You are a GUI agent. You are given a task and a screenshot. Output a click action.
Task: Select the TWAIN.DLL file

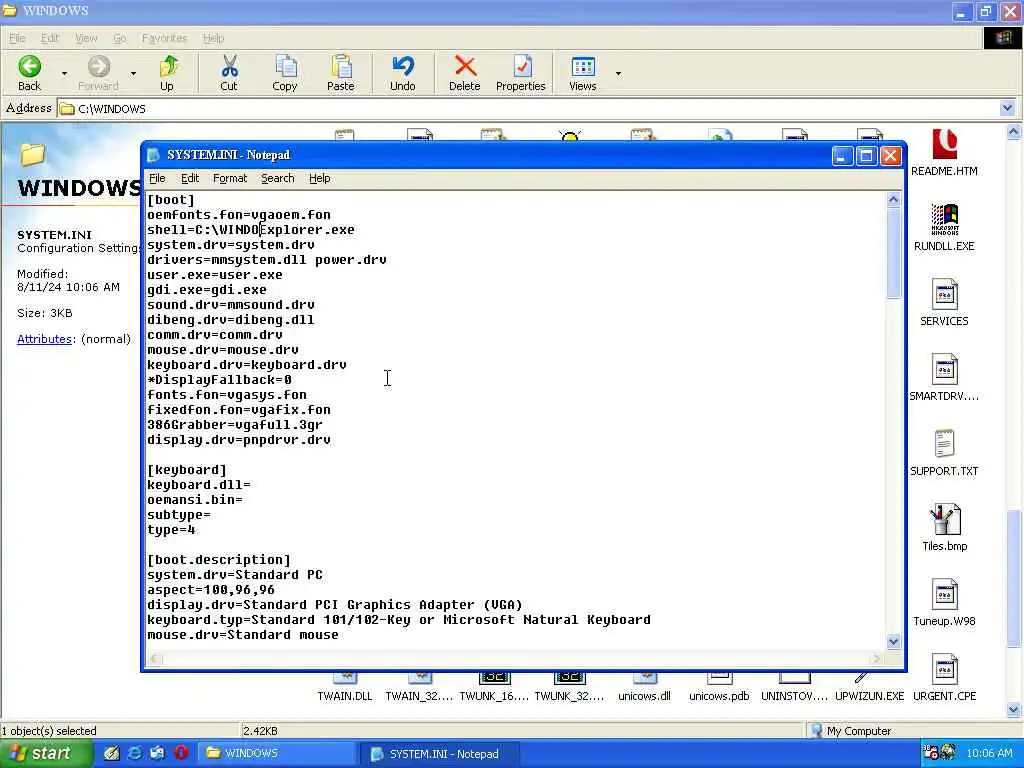pyautogui.click(x=345, y=688)
